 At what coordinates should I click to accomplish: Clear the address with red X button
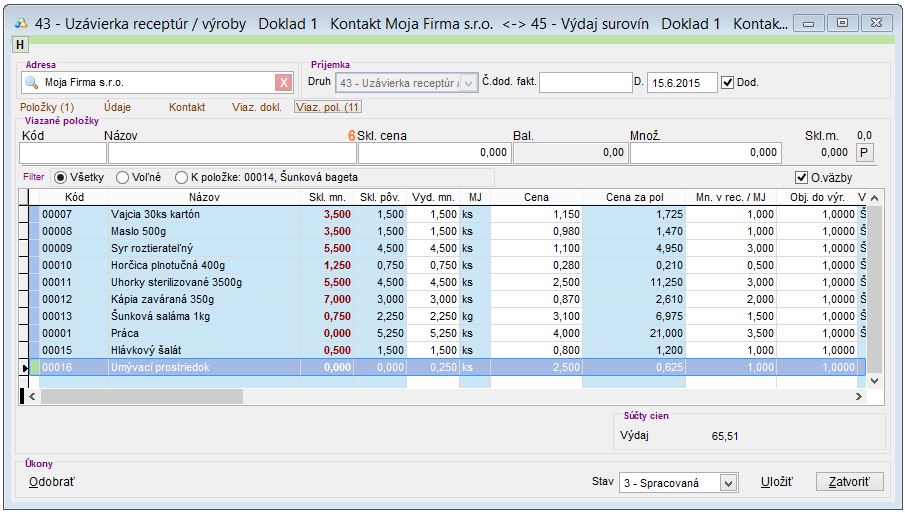pos(284,83)
